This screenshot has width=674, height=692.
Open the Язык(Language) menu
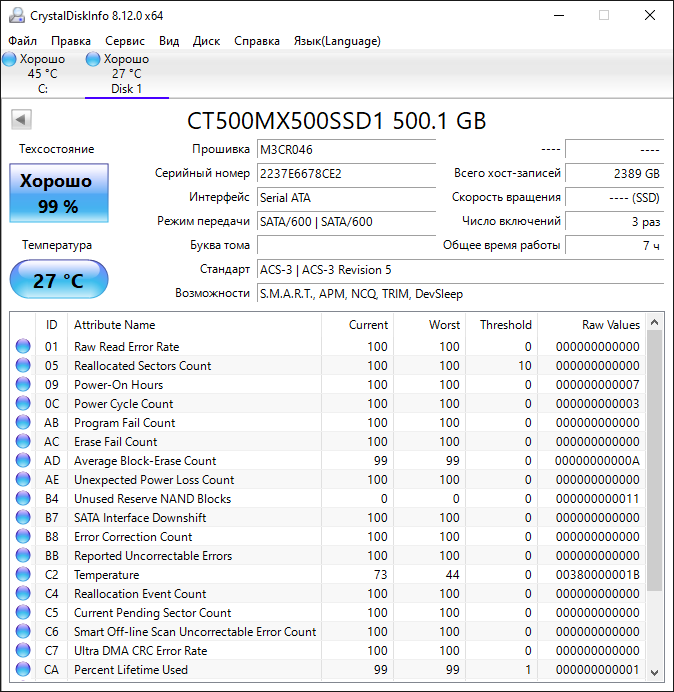point(336,41)
